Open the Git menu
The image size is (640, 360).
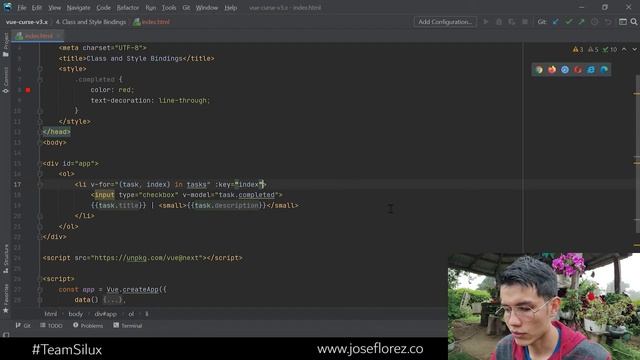(186, 8)
